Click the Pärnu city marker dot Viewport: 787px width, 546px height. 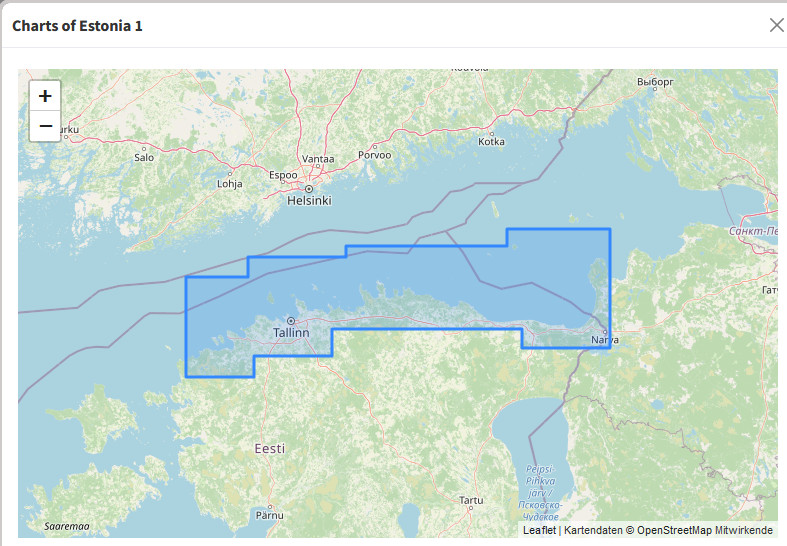click(269, 506)
